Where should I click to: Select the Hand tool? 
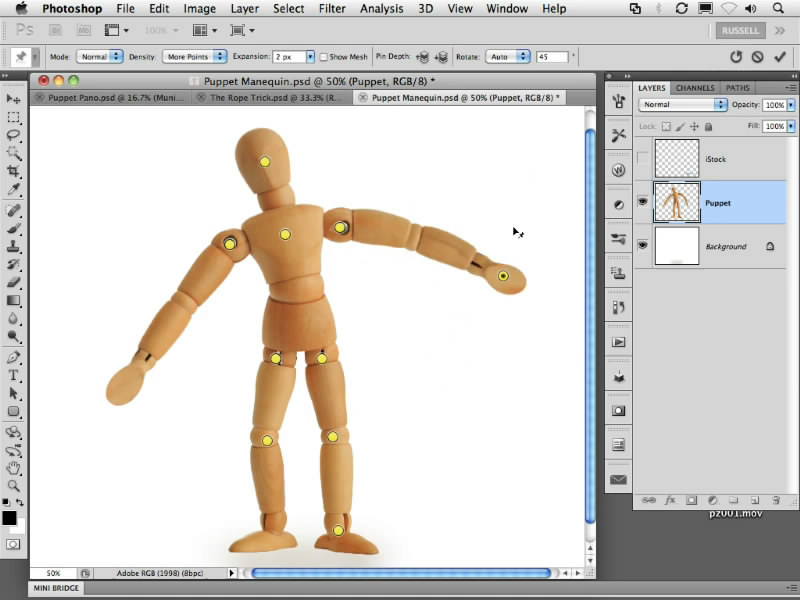[14, 467]
